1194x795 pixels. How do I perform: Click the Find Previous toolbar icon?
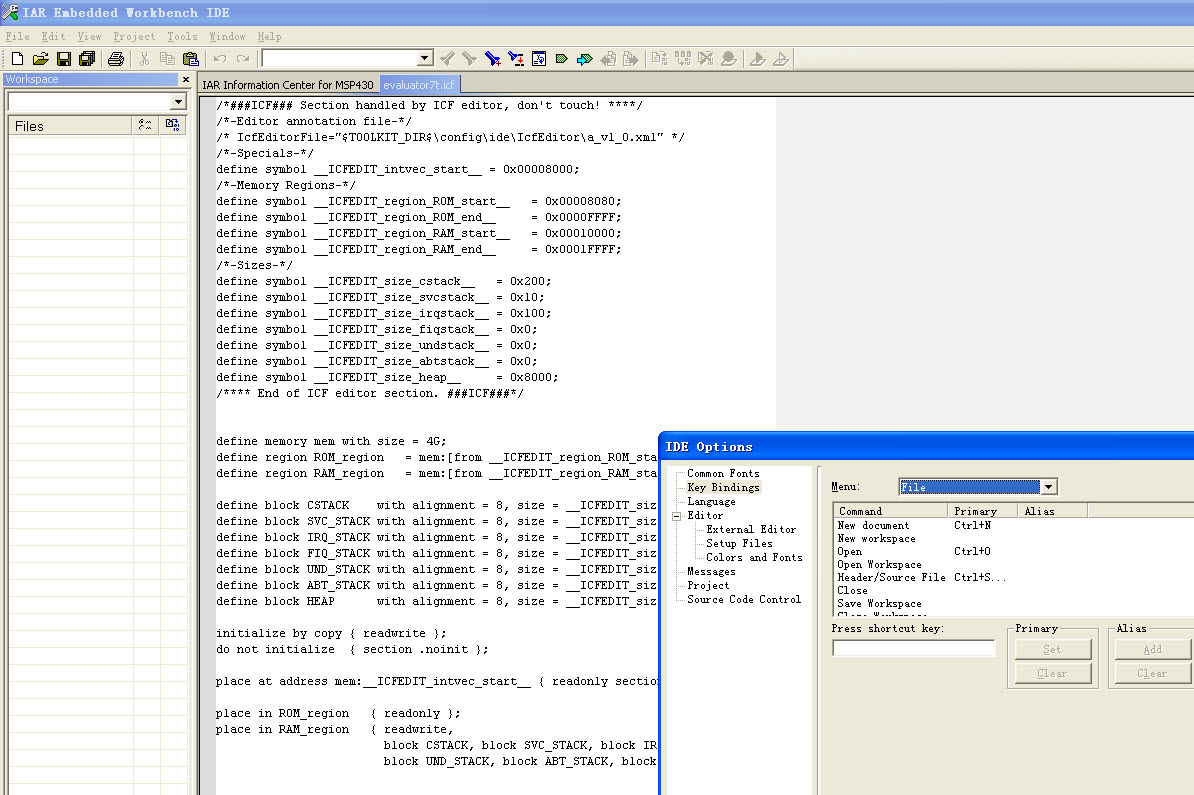[448, 59]
